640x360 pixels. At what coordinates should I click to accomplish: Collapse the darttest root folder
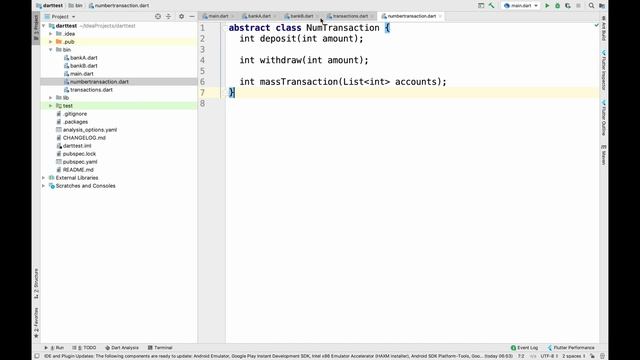click(x=44, y=26)
